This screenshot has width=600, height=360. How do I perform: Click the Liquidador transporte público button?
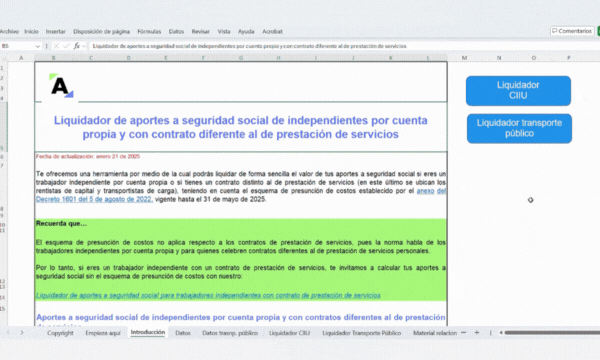519,128
